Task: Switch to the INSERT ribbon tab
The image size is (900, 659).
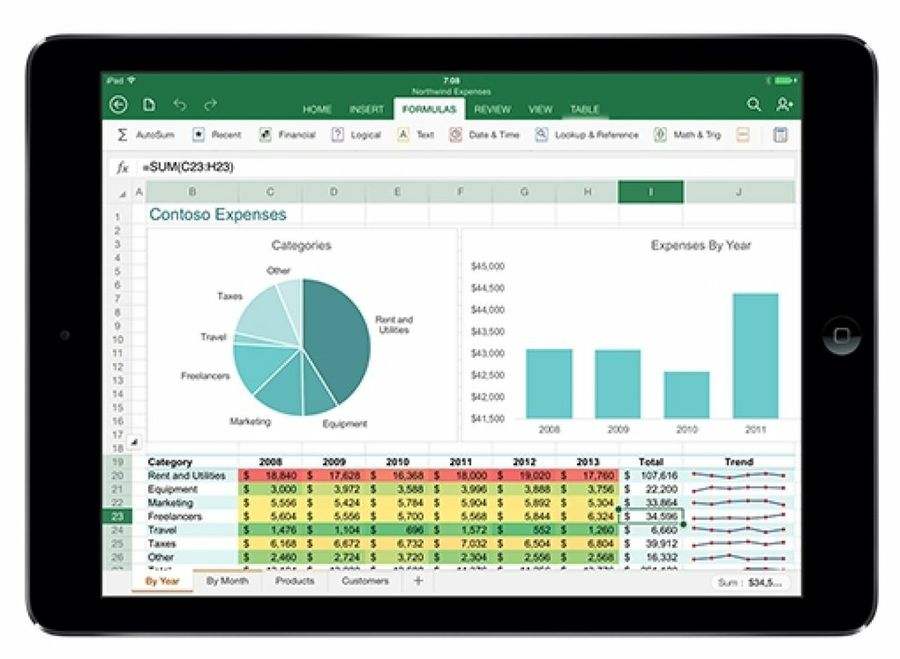Action: click(366, 109)
